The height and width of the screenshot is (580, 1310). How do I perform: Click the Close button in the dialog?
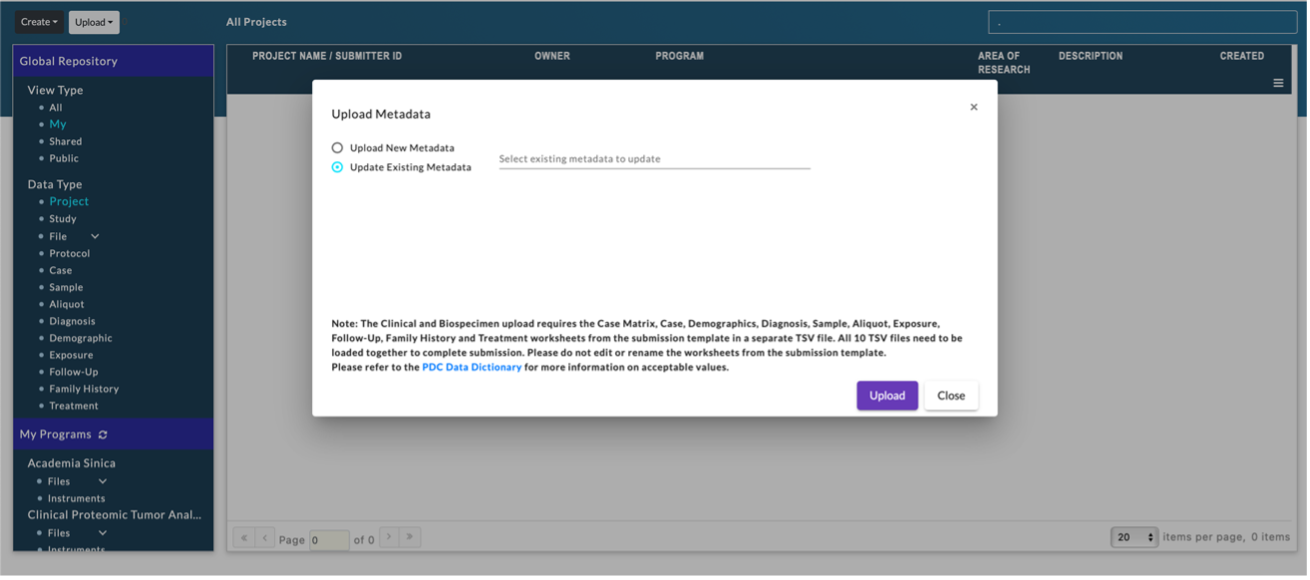click(950, 395)
